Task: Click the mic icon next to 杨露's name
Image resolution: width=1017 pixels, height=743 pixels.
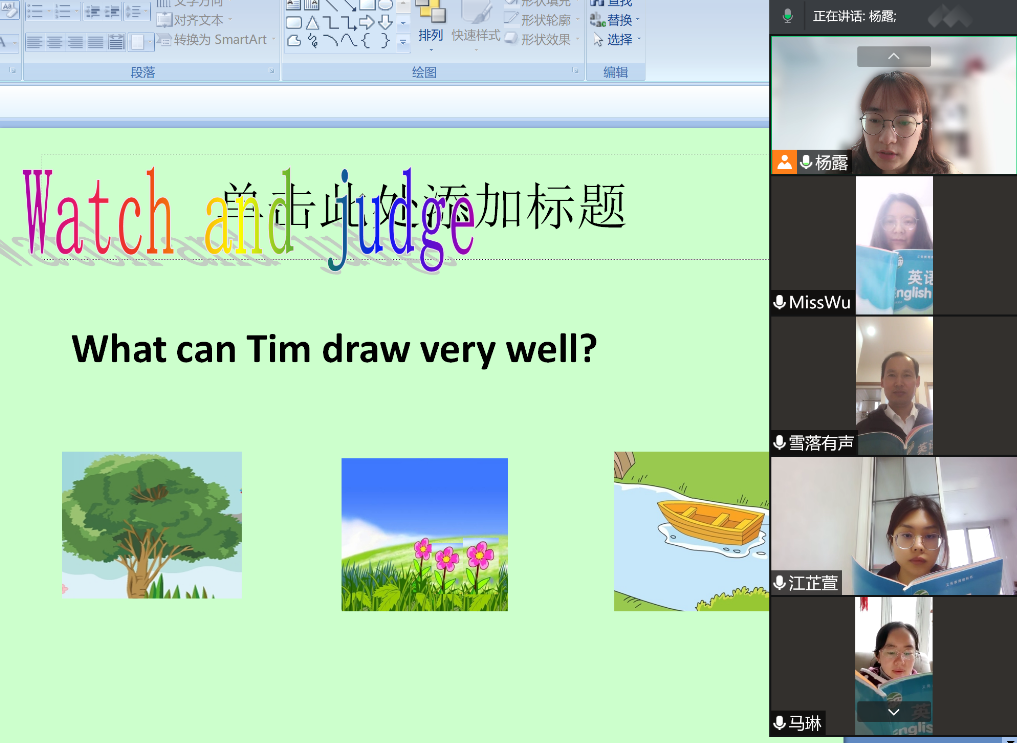Action: coord(806,162)
